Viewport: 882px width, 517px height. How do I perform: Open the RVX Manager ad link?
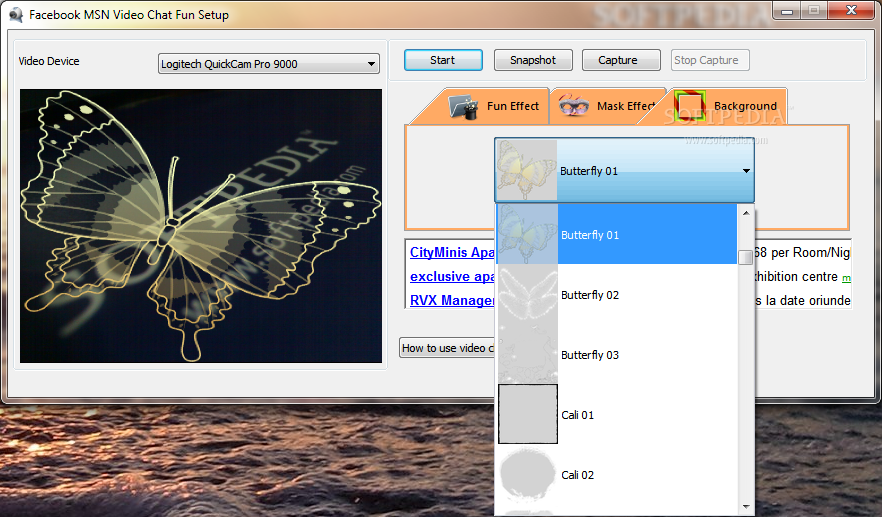point(452,300)
